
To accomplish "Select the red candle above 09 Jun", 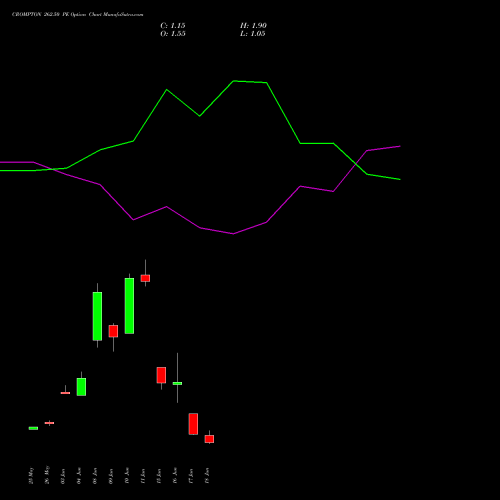I will coord(113,331).
